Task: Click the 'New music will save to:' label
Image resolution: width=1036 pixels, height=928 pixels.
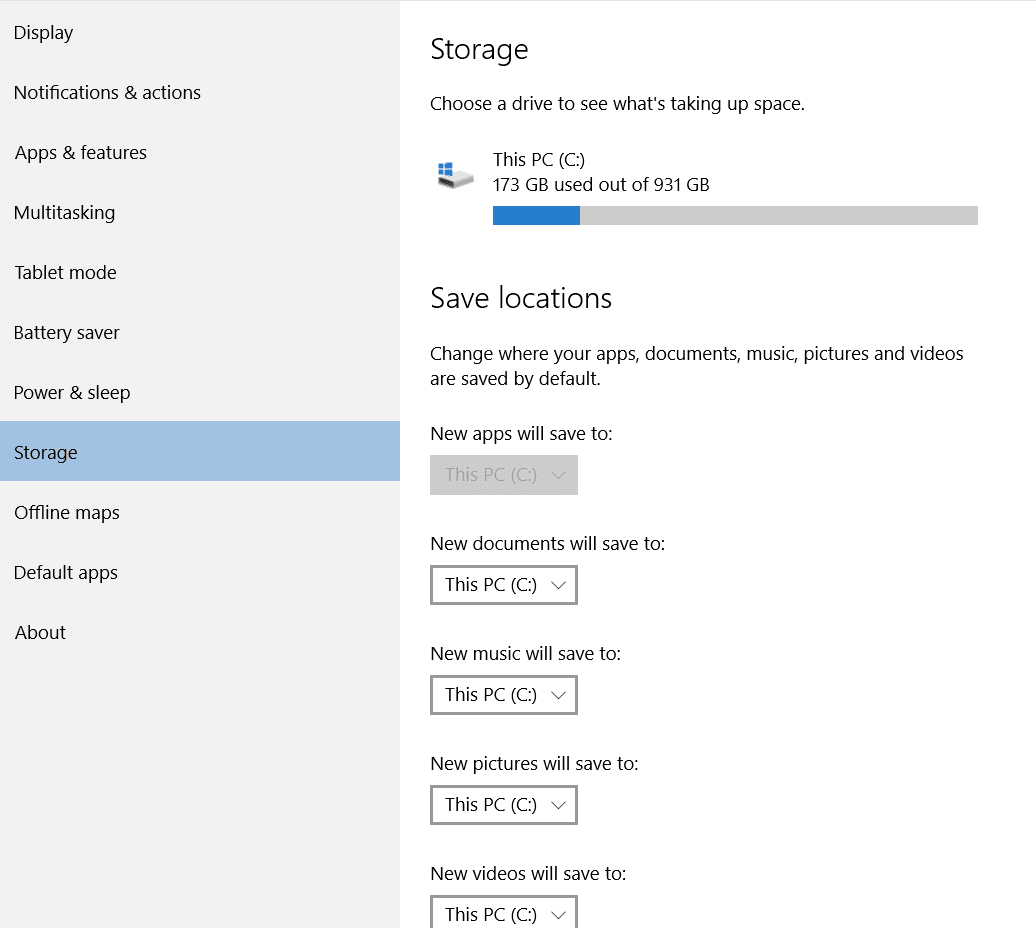Action: [x=526, y=654]
